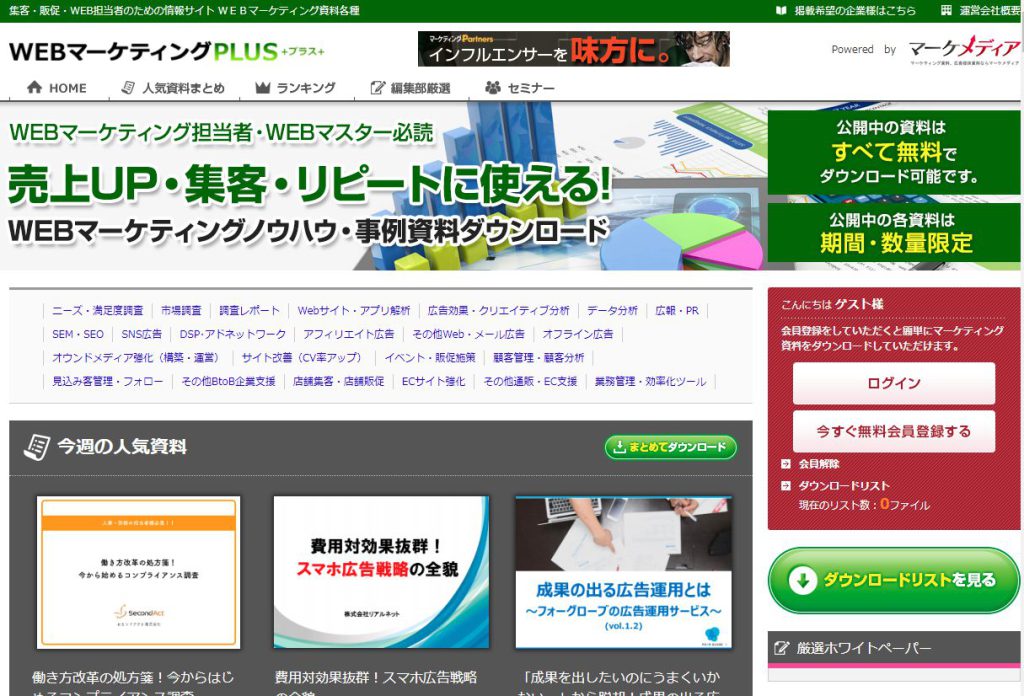The height and width of the screenshot is (696, 1024).
Task: Open the スマホ広告戦略の全貌 document thumbnail
Action: [381, 573]
